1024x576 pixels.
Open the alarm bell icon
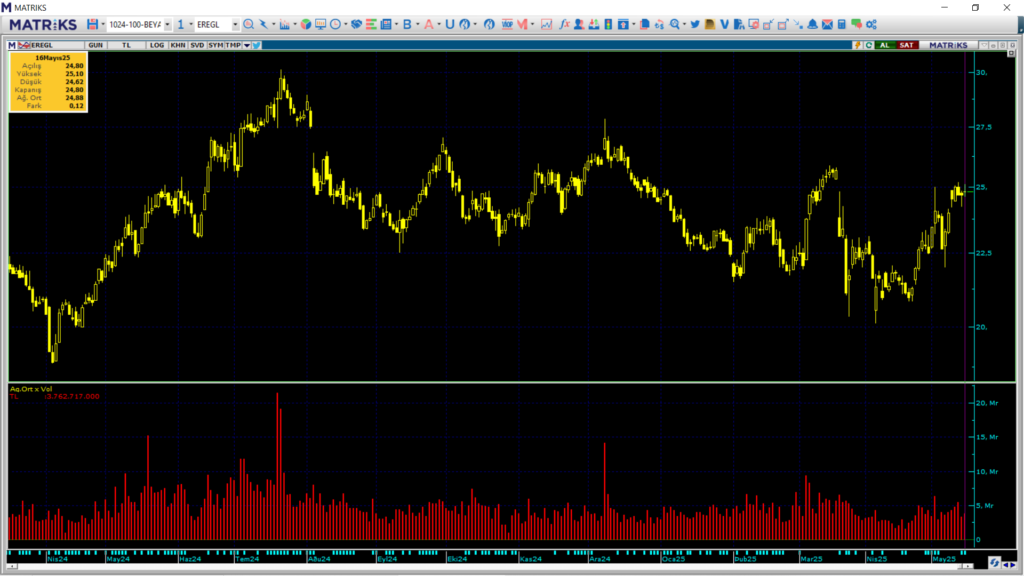coord(812,24)
